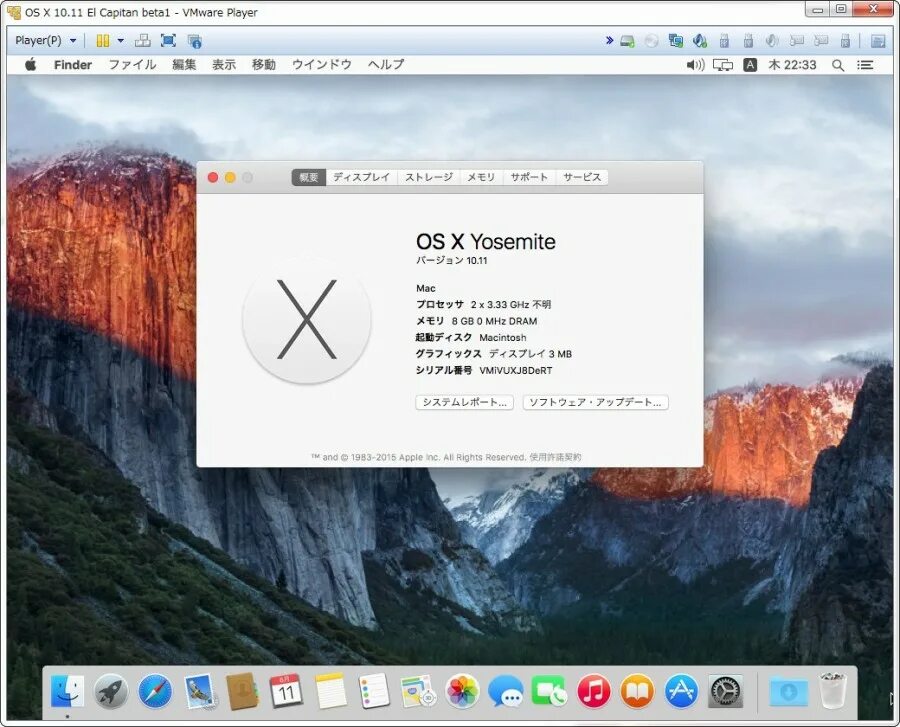
Task: Switch to the ディスプレイ tab
Action: 362,177
